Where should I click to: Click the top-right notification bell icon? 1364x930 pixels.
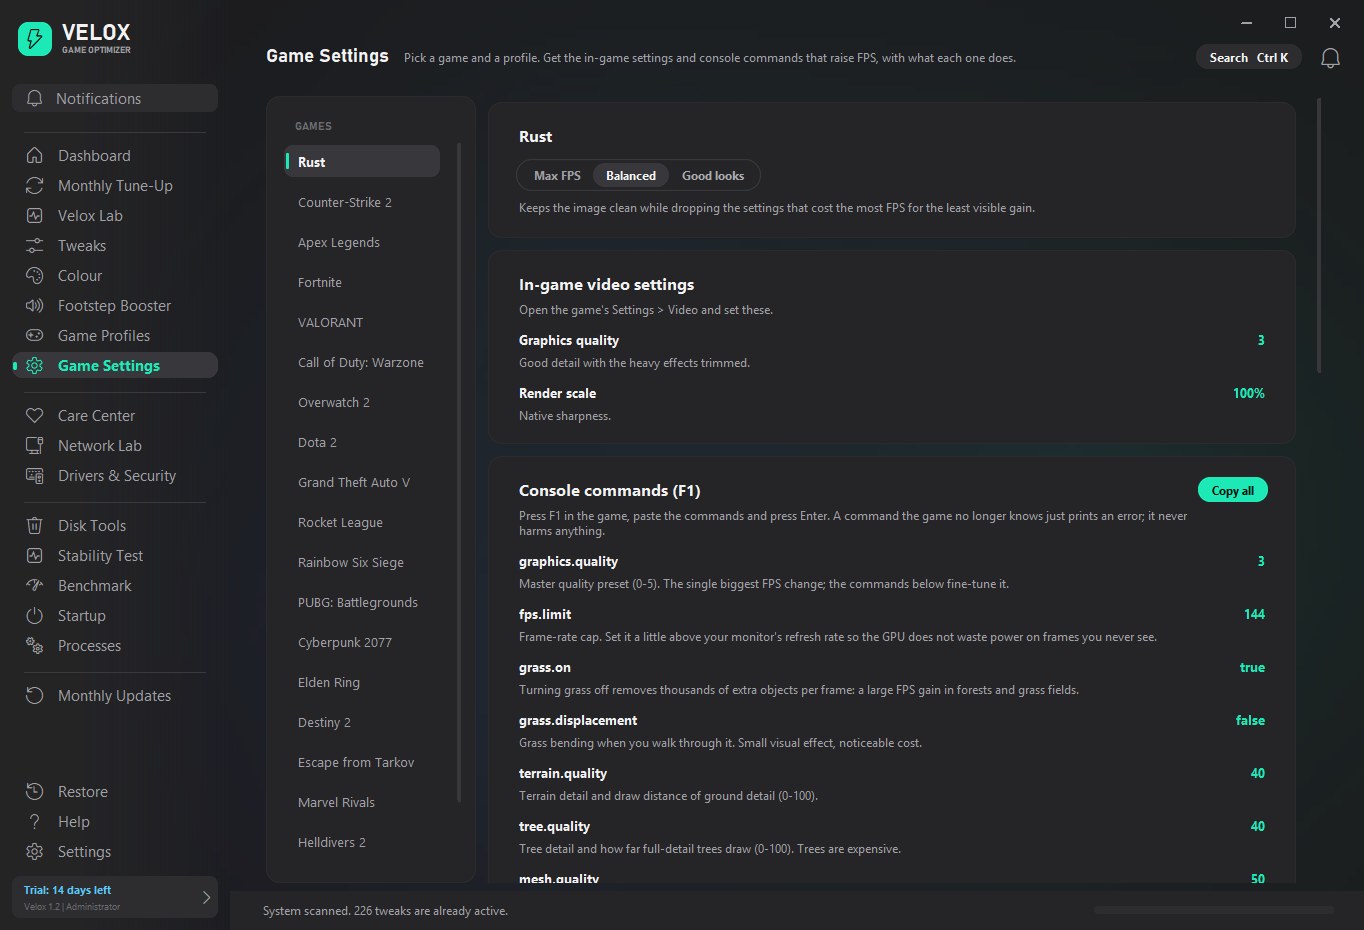tap(1330, 58)
